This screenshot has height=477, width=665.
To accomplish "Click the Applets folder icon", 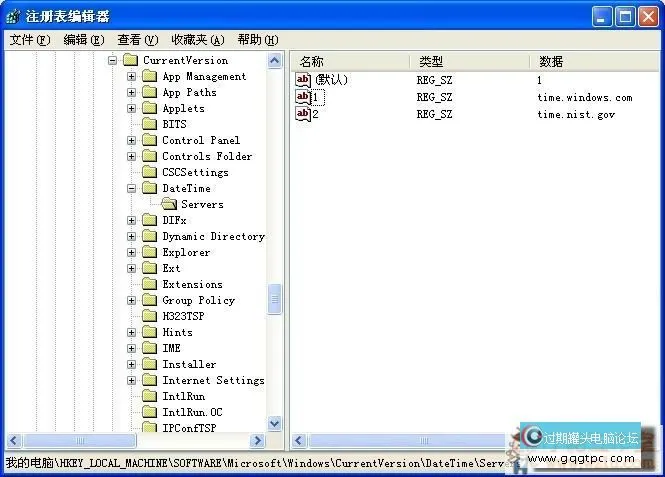I will [x=149, y=108].
